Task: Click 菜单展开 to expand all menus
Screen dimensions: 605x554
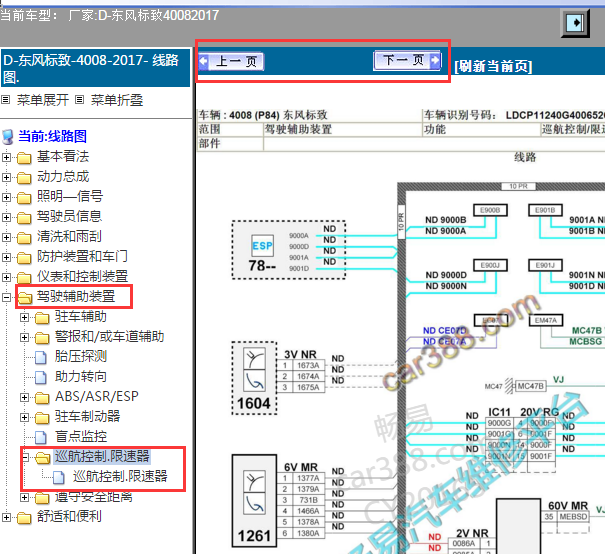Action: pos(42,100)
